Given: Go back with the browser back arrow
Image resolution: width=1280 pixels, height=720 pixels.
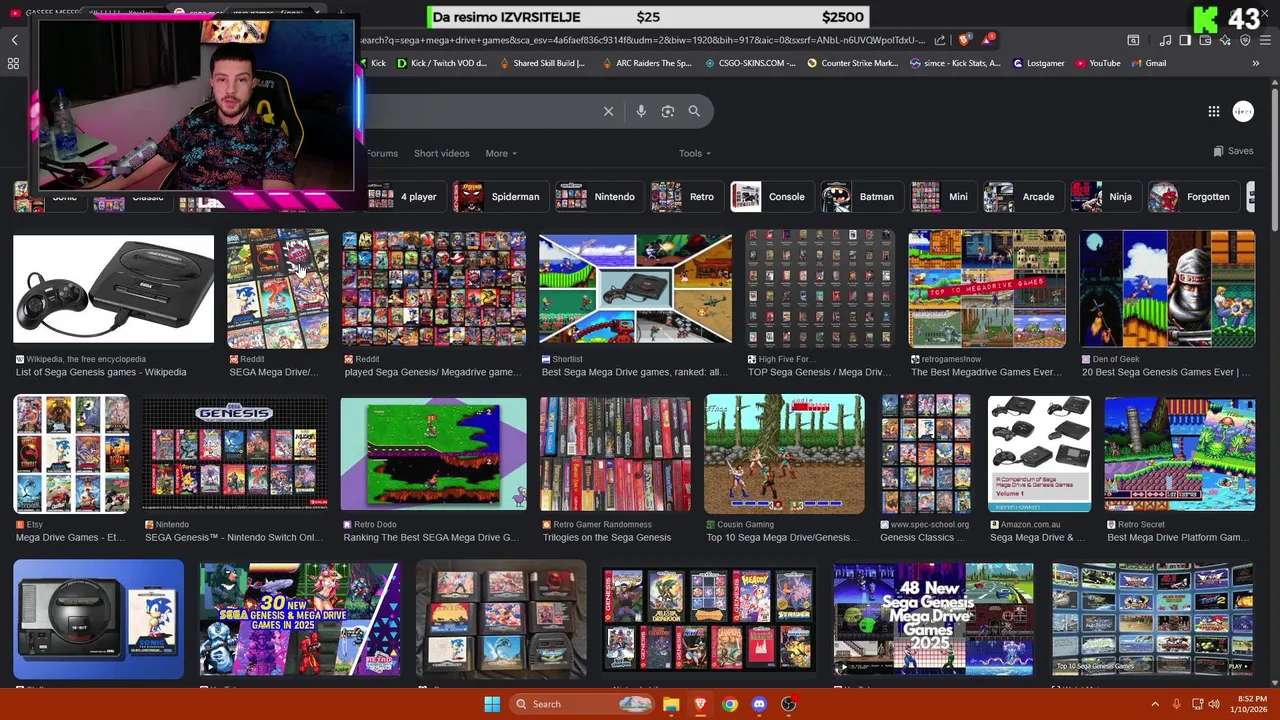Looking at the screenshot, I should [14, 40].
